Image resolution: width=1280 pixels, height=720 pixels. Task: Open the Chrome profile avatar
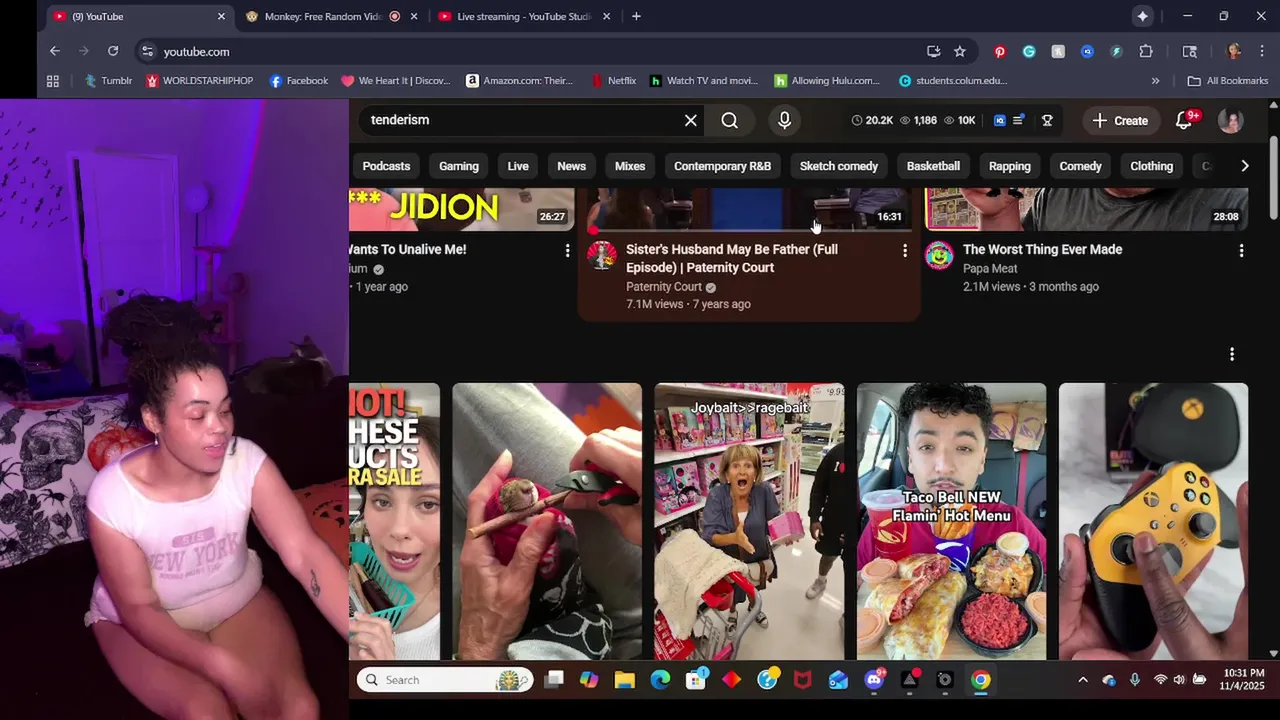tap(1234, 51)
